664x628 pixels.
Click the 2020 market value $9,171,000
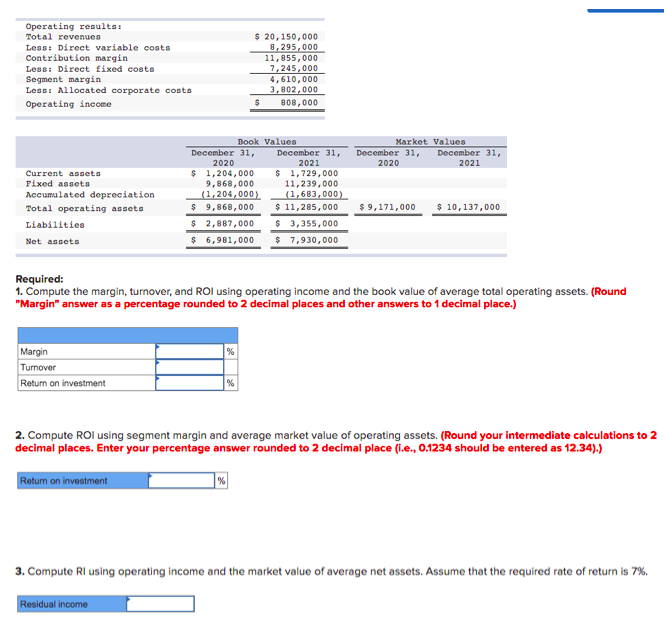(387, 207)
